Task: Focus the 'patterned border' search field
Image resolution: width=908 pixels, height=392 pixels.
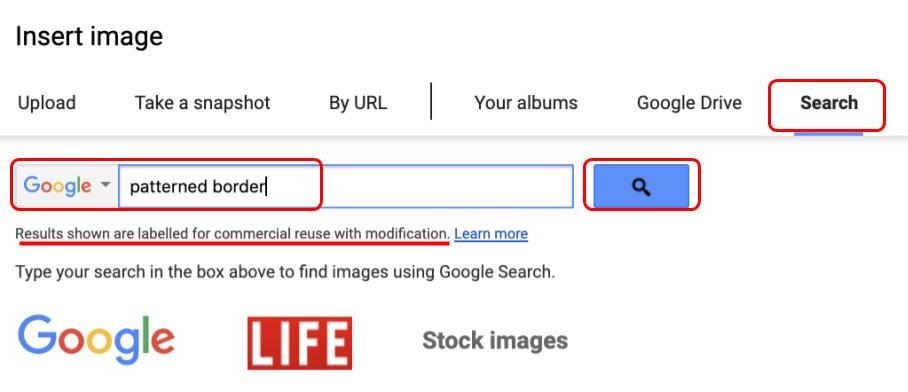Action: [346, 186]
